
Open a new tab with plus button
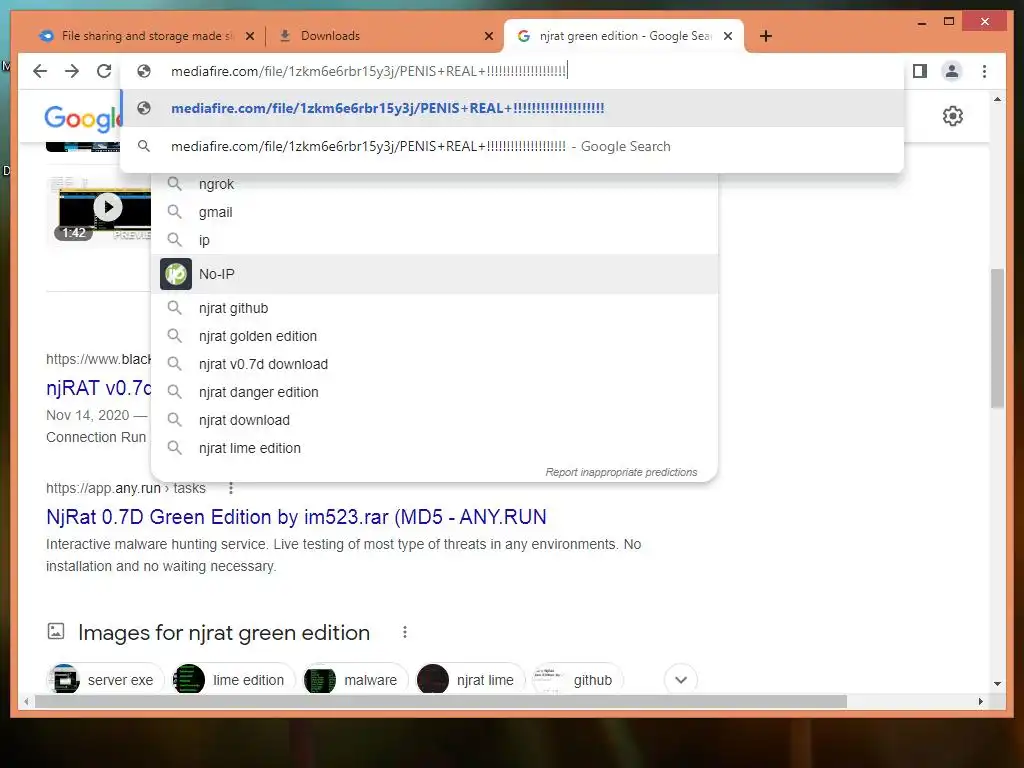point(766,36)
